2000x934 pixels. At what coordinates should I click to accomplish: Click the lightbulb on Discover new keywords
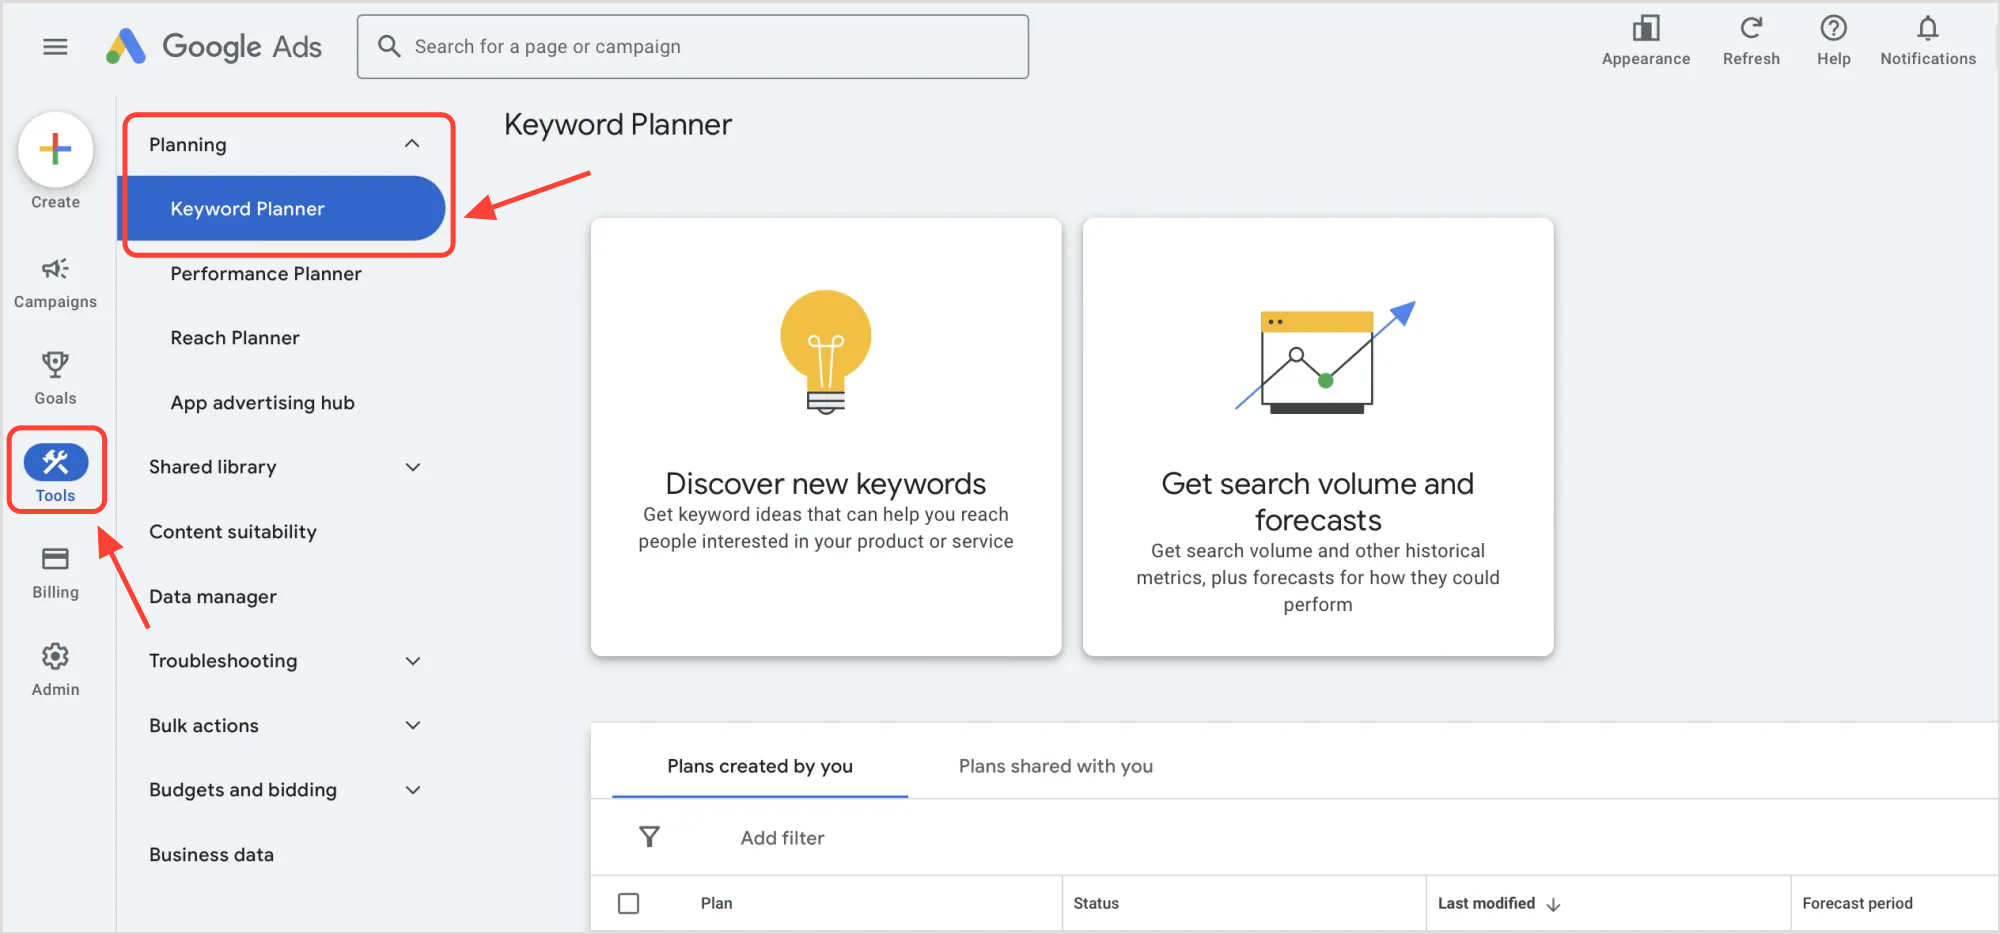coord(826,352)
